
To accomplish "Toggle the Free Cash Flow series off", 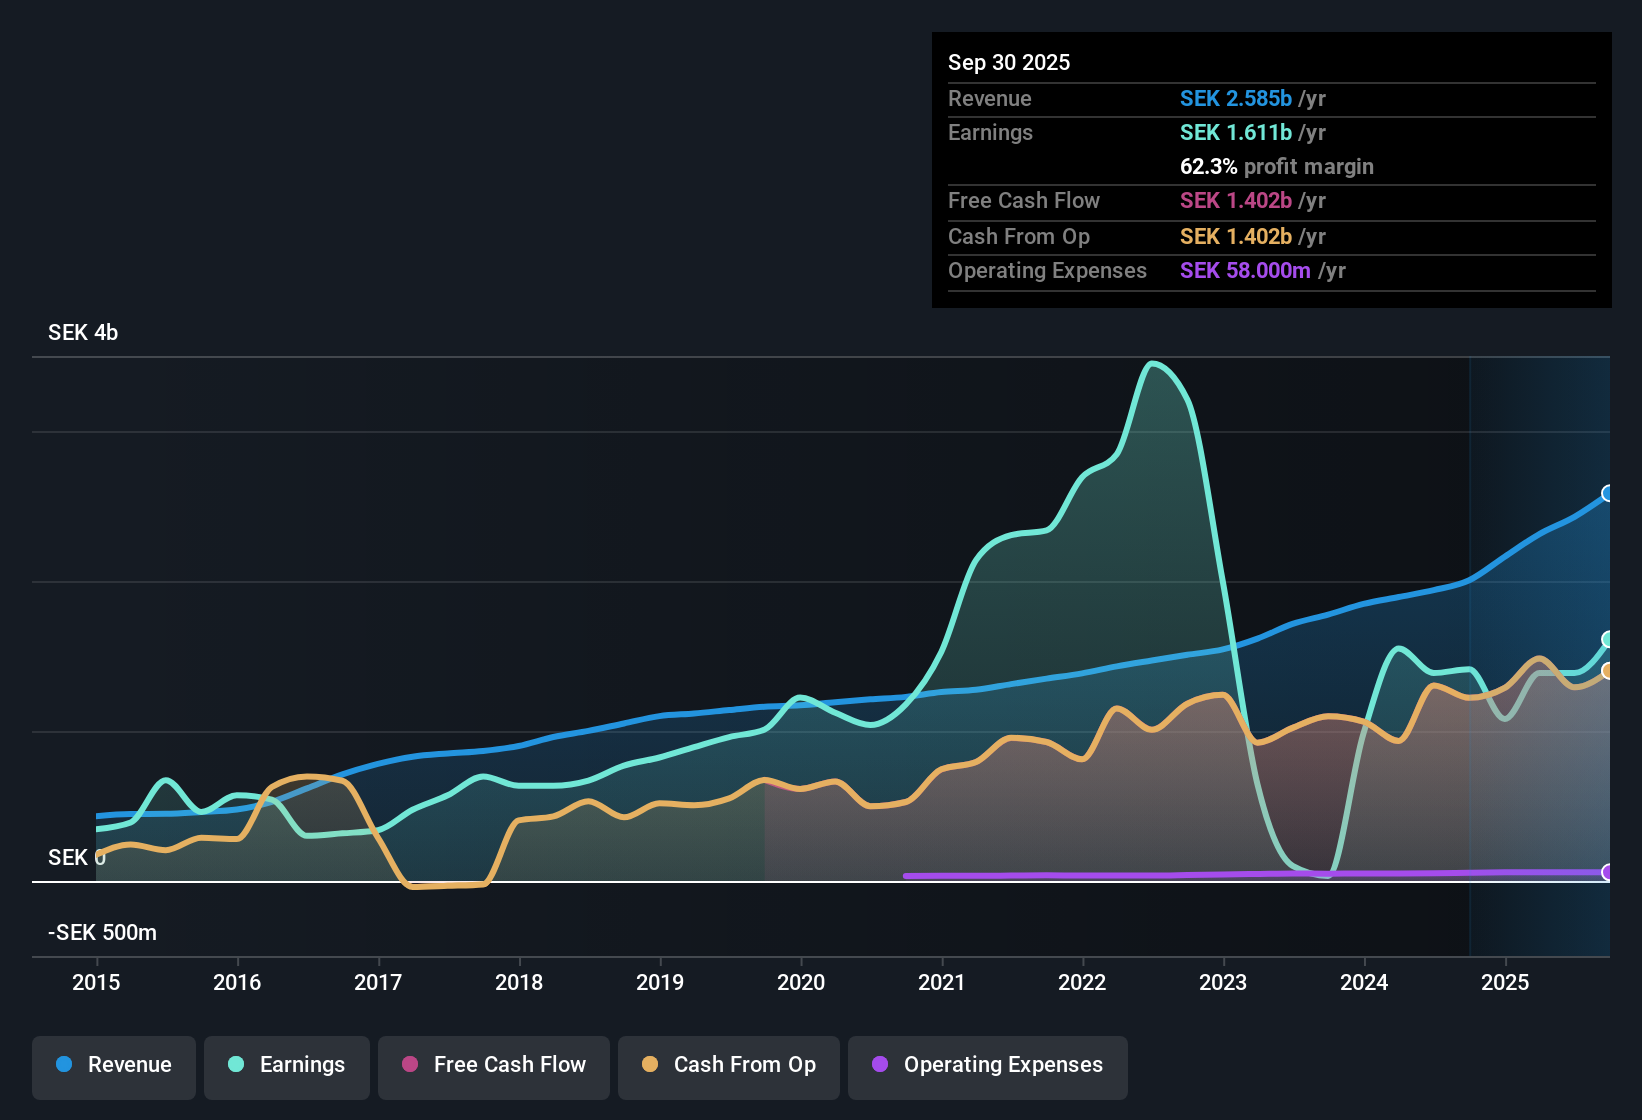I will tap(493, 1065).
